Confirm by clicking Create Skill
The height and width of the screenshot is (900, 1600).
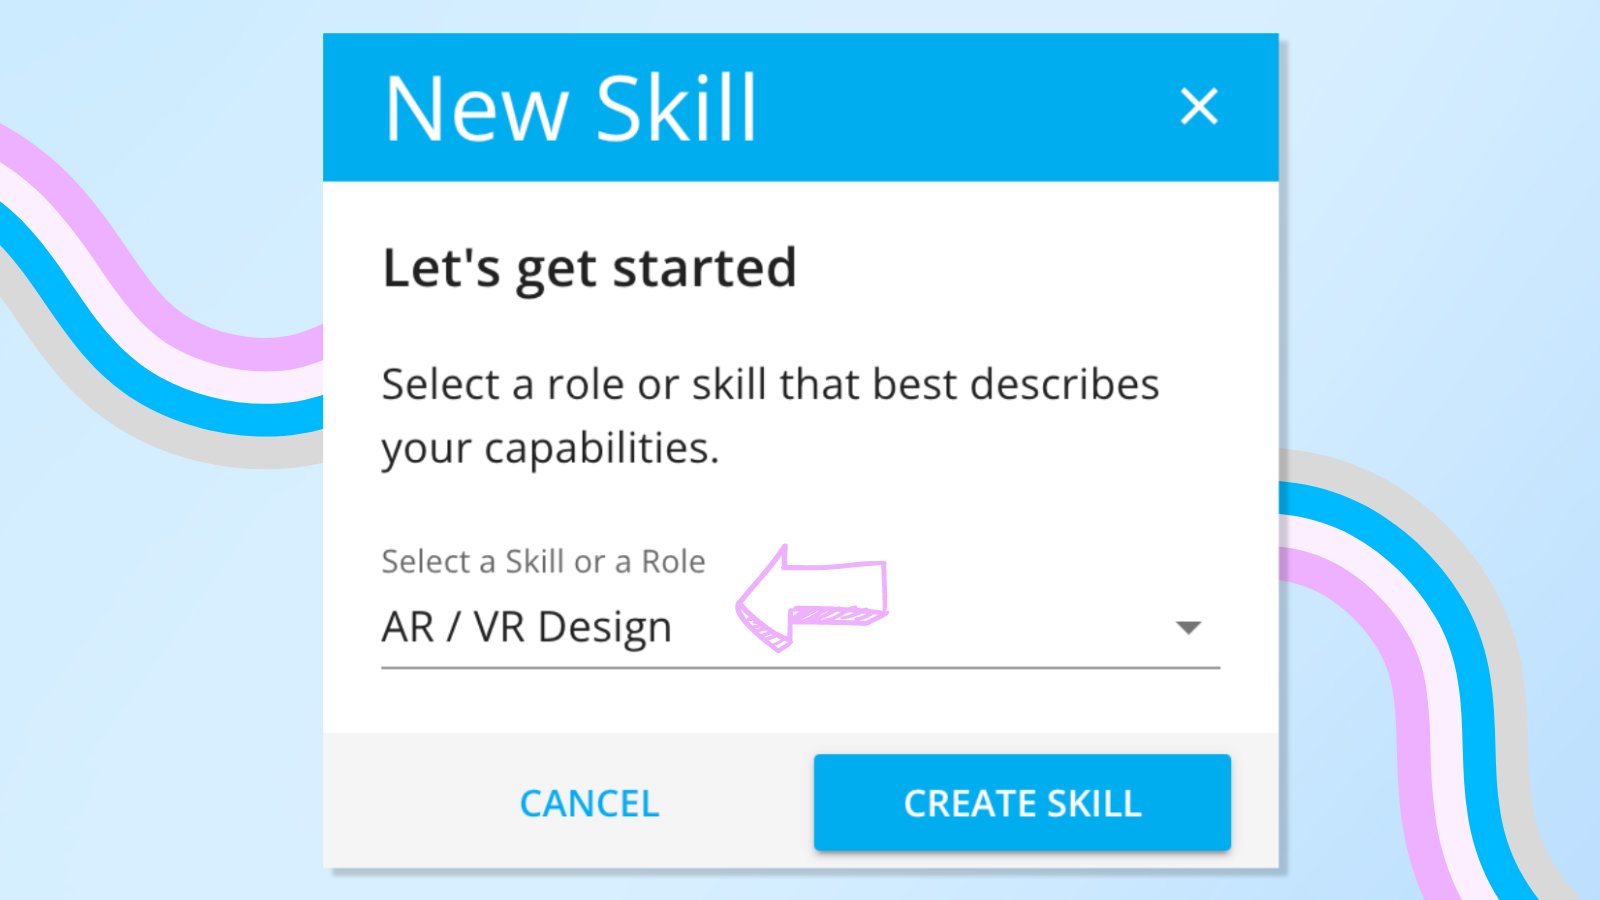point(1022,803)
